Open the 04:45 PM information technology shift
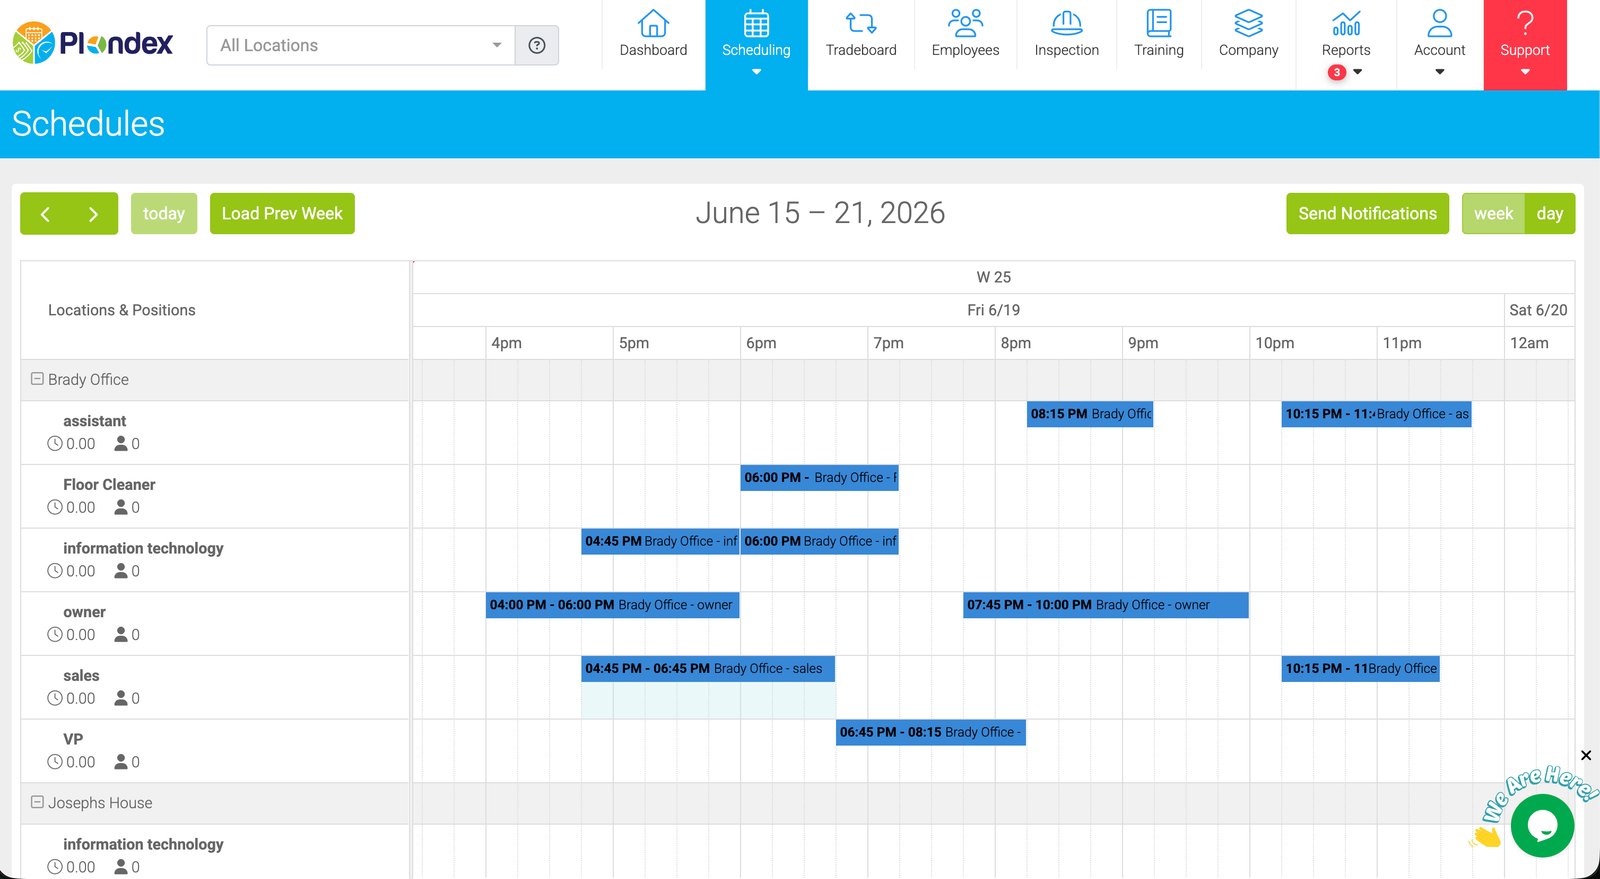Screen dimensions: 1600x879 [x=660, y=541]
